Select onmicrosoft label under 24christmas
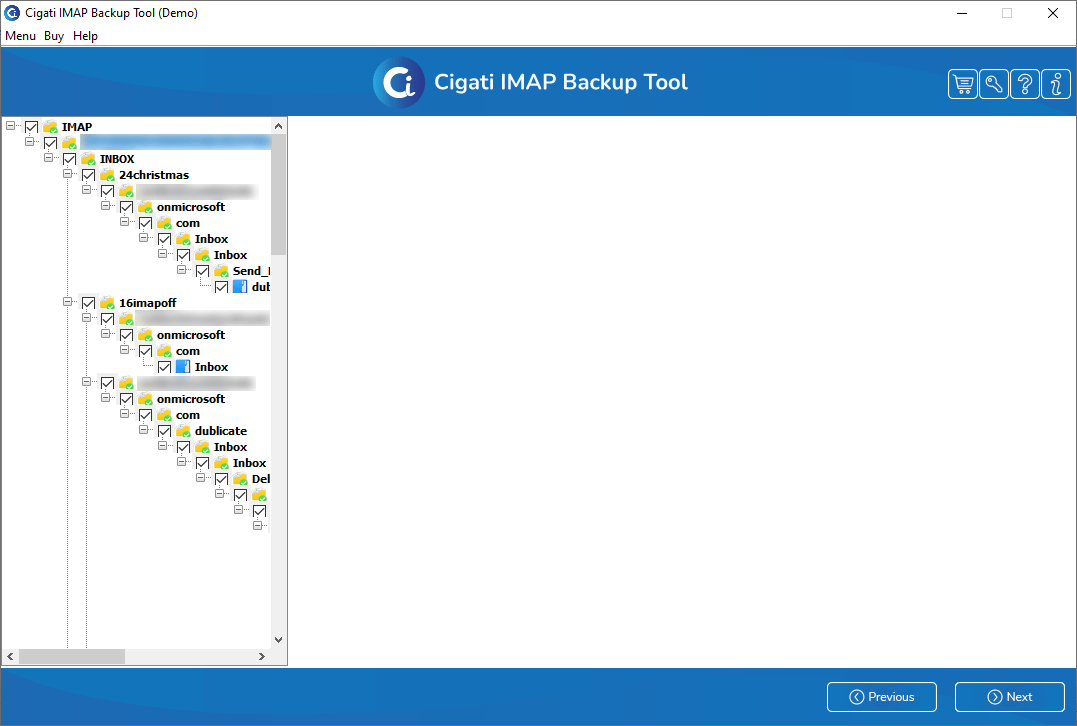This screenshot has height=726, width=1077. (191, 207)
